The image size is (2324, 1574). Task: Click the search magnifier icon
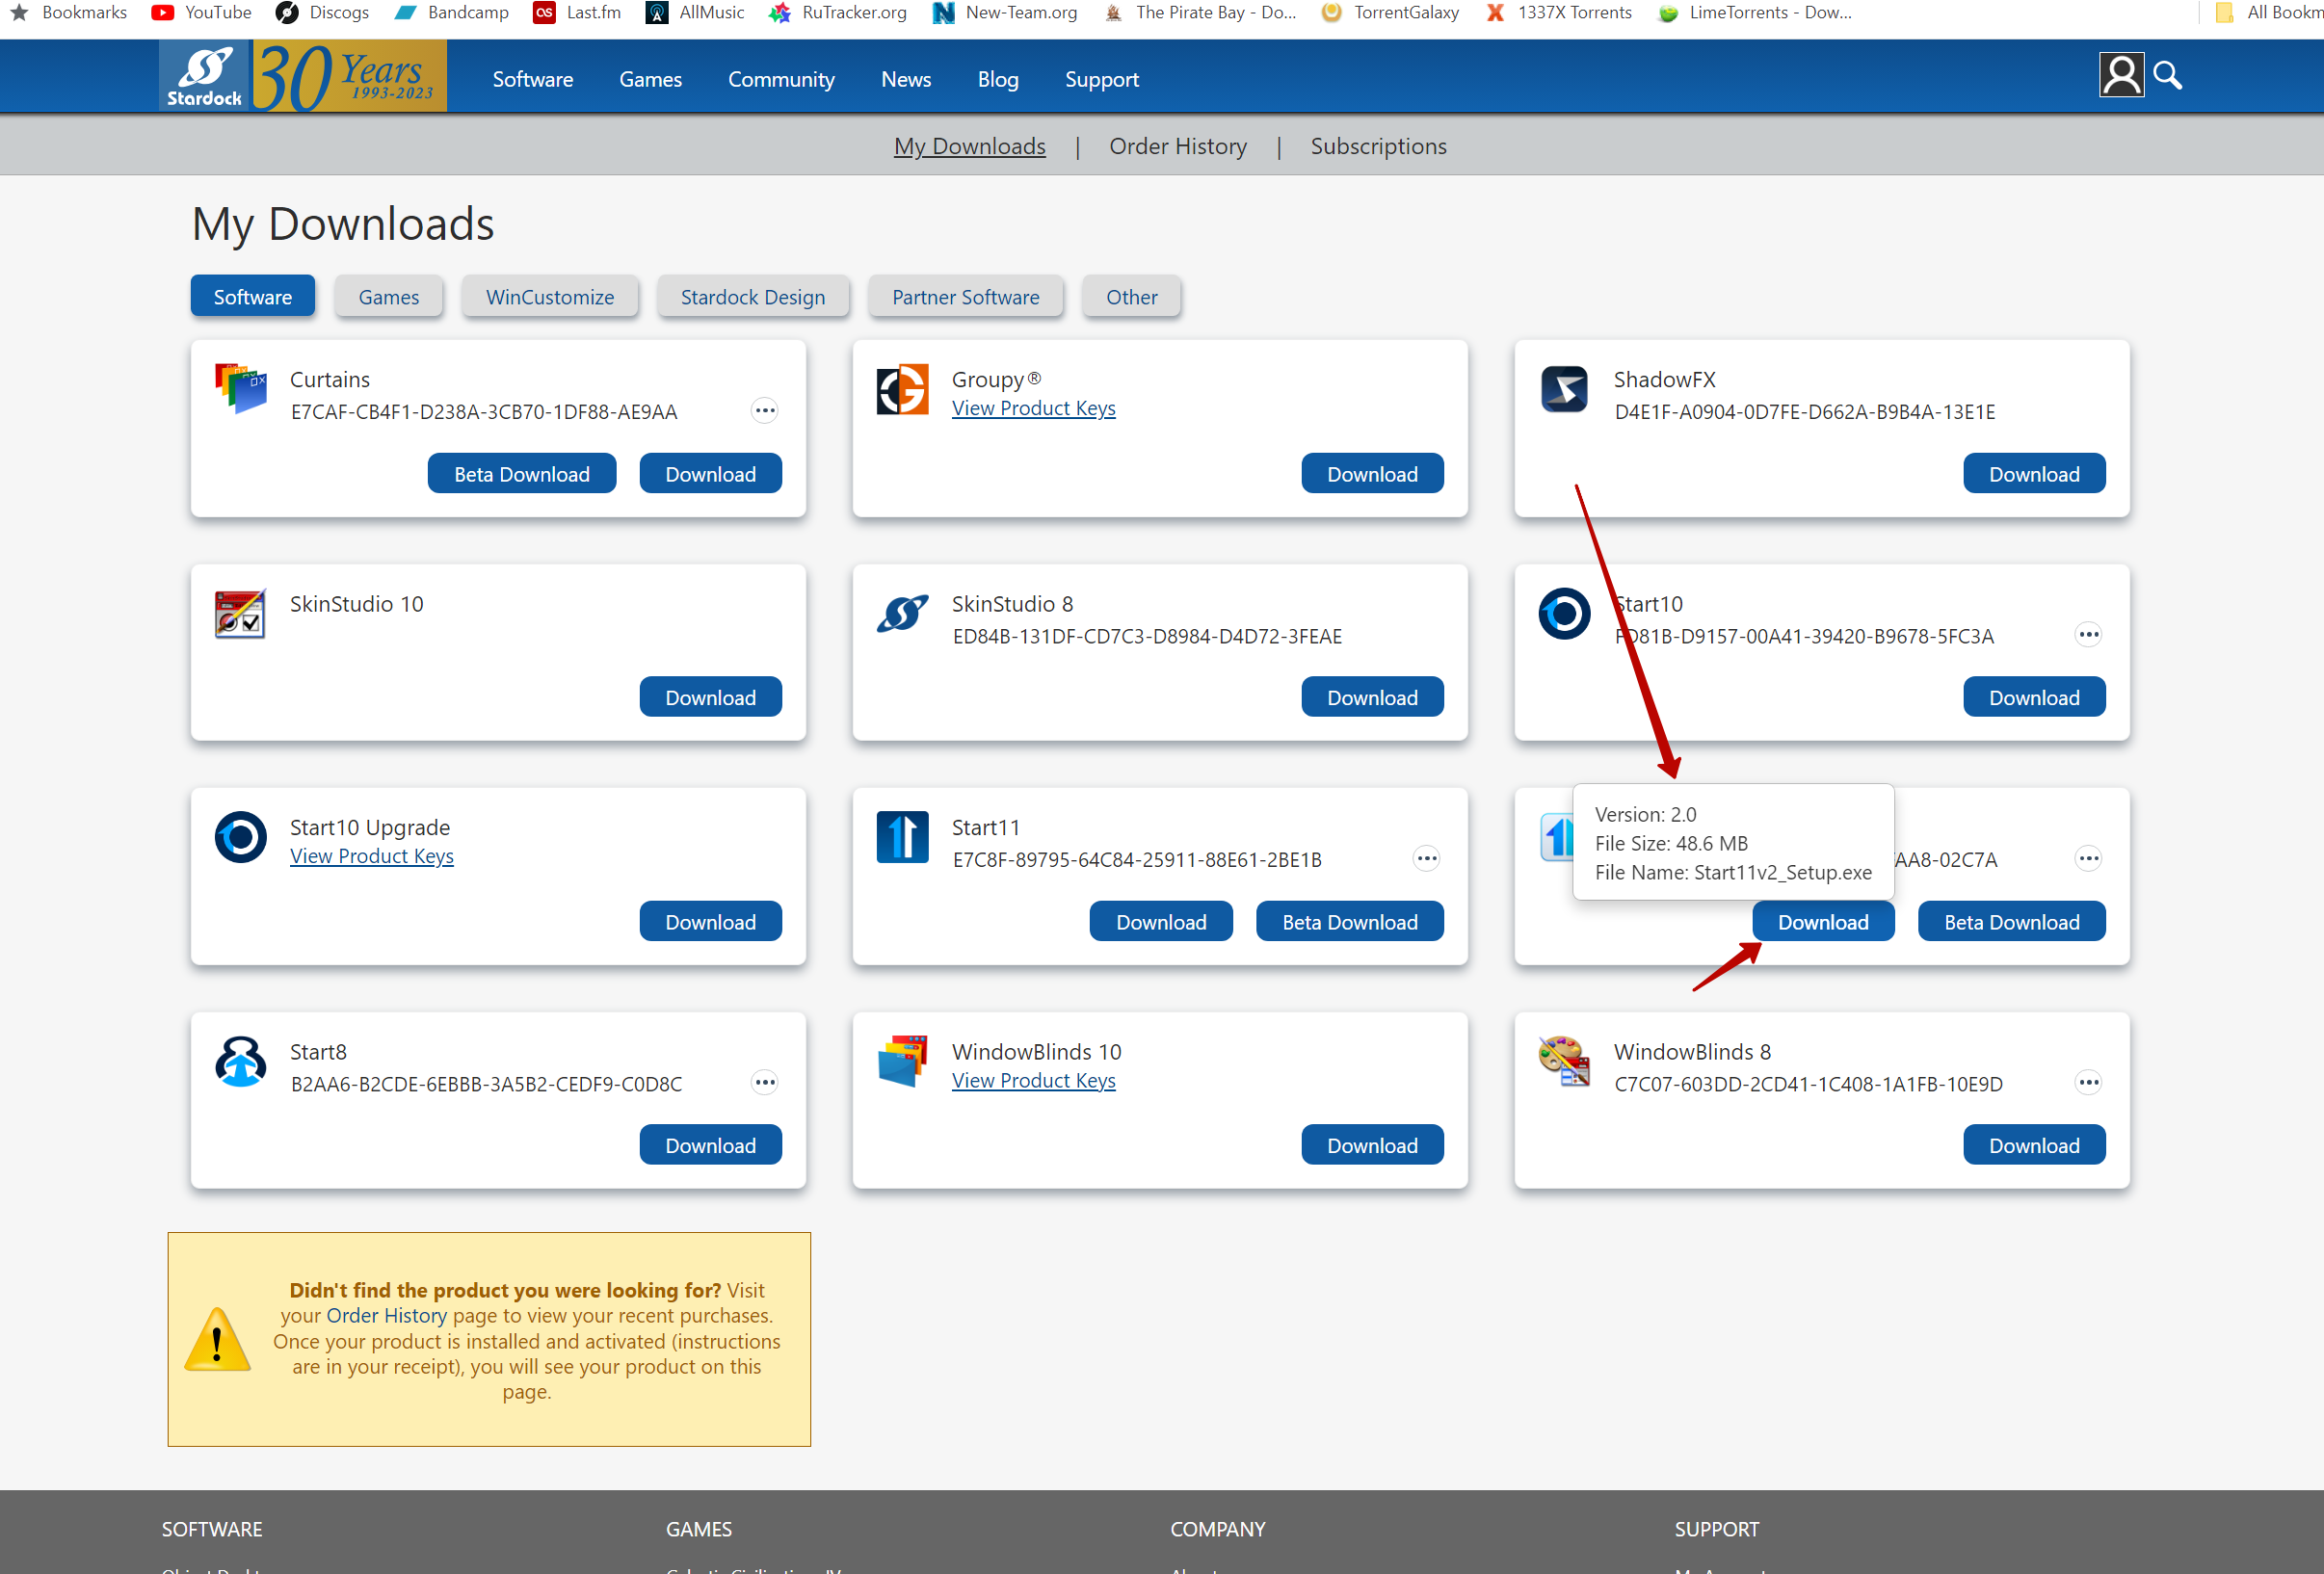[x=2166, y=75]
